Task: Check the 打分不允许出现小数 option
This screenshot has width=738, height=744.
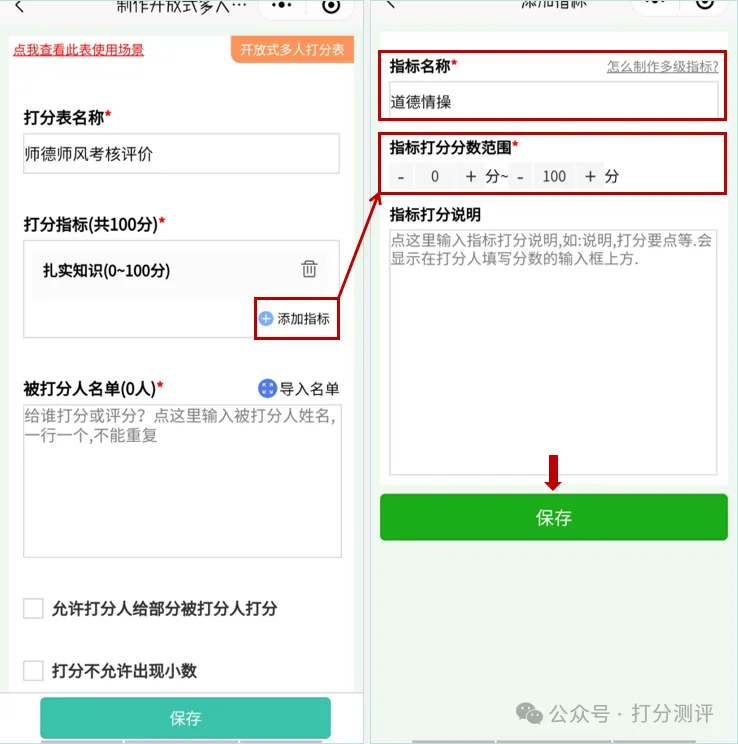Action: (33, 670)
